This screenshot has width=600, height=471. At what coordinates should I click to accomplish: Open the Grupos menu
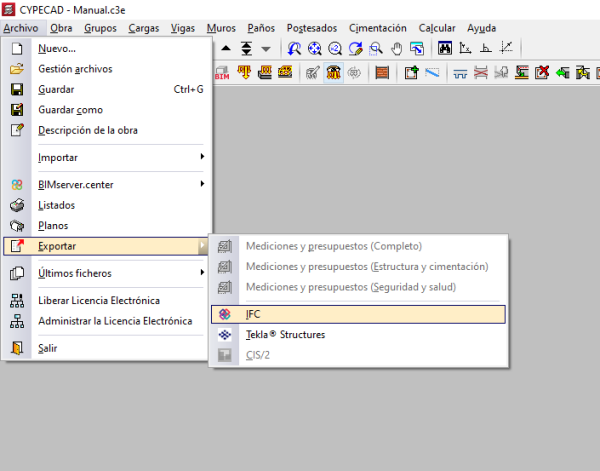tap(100, 28)
